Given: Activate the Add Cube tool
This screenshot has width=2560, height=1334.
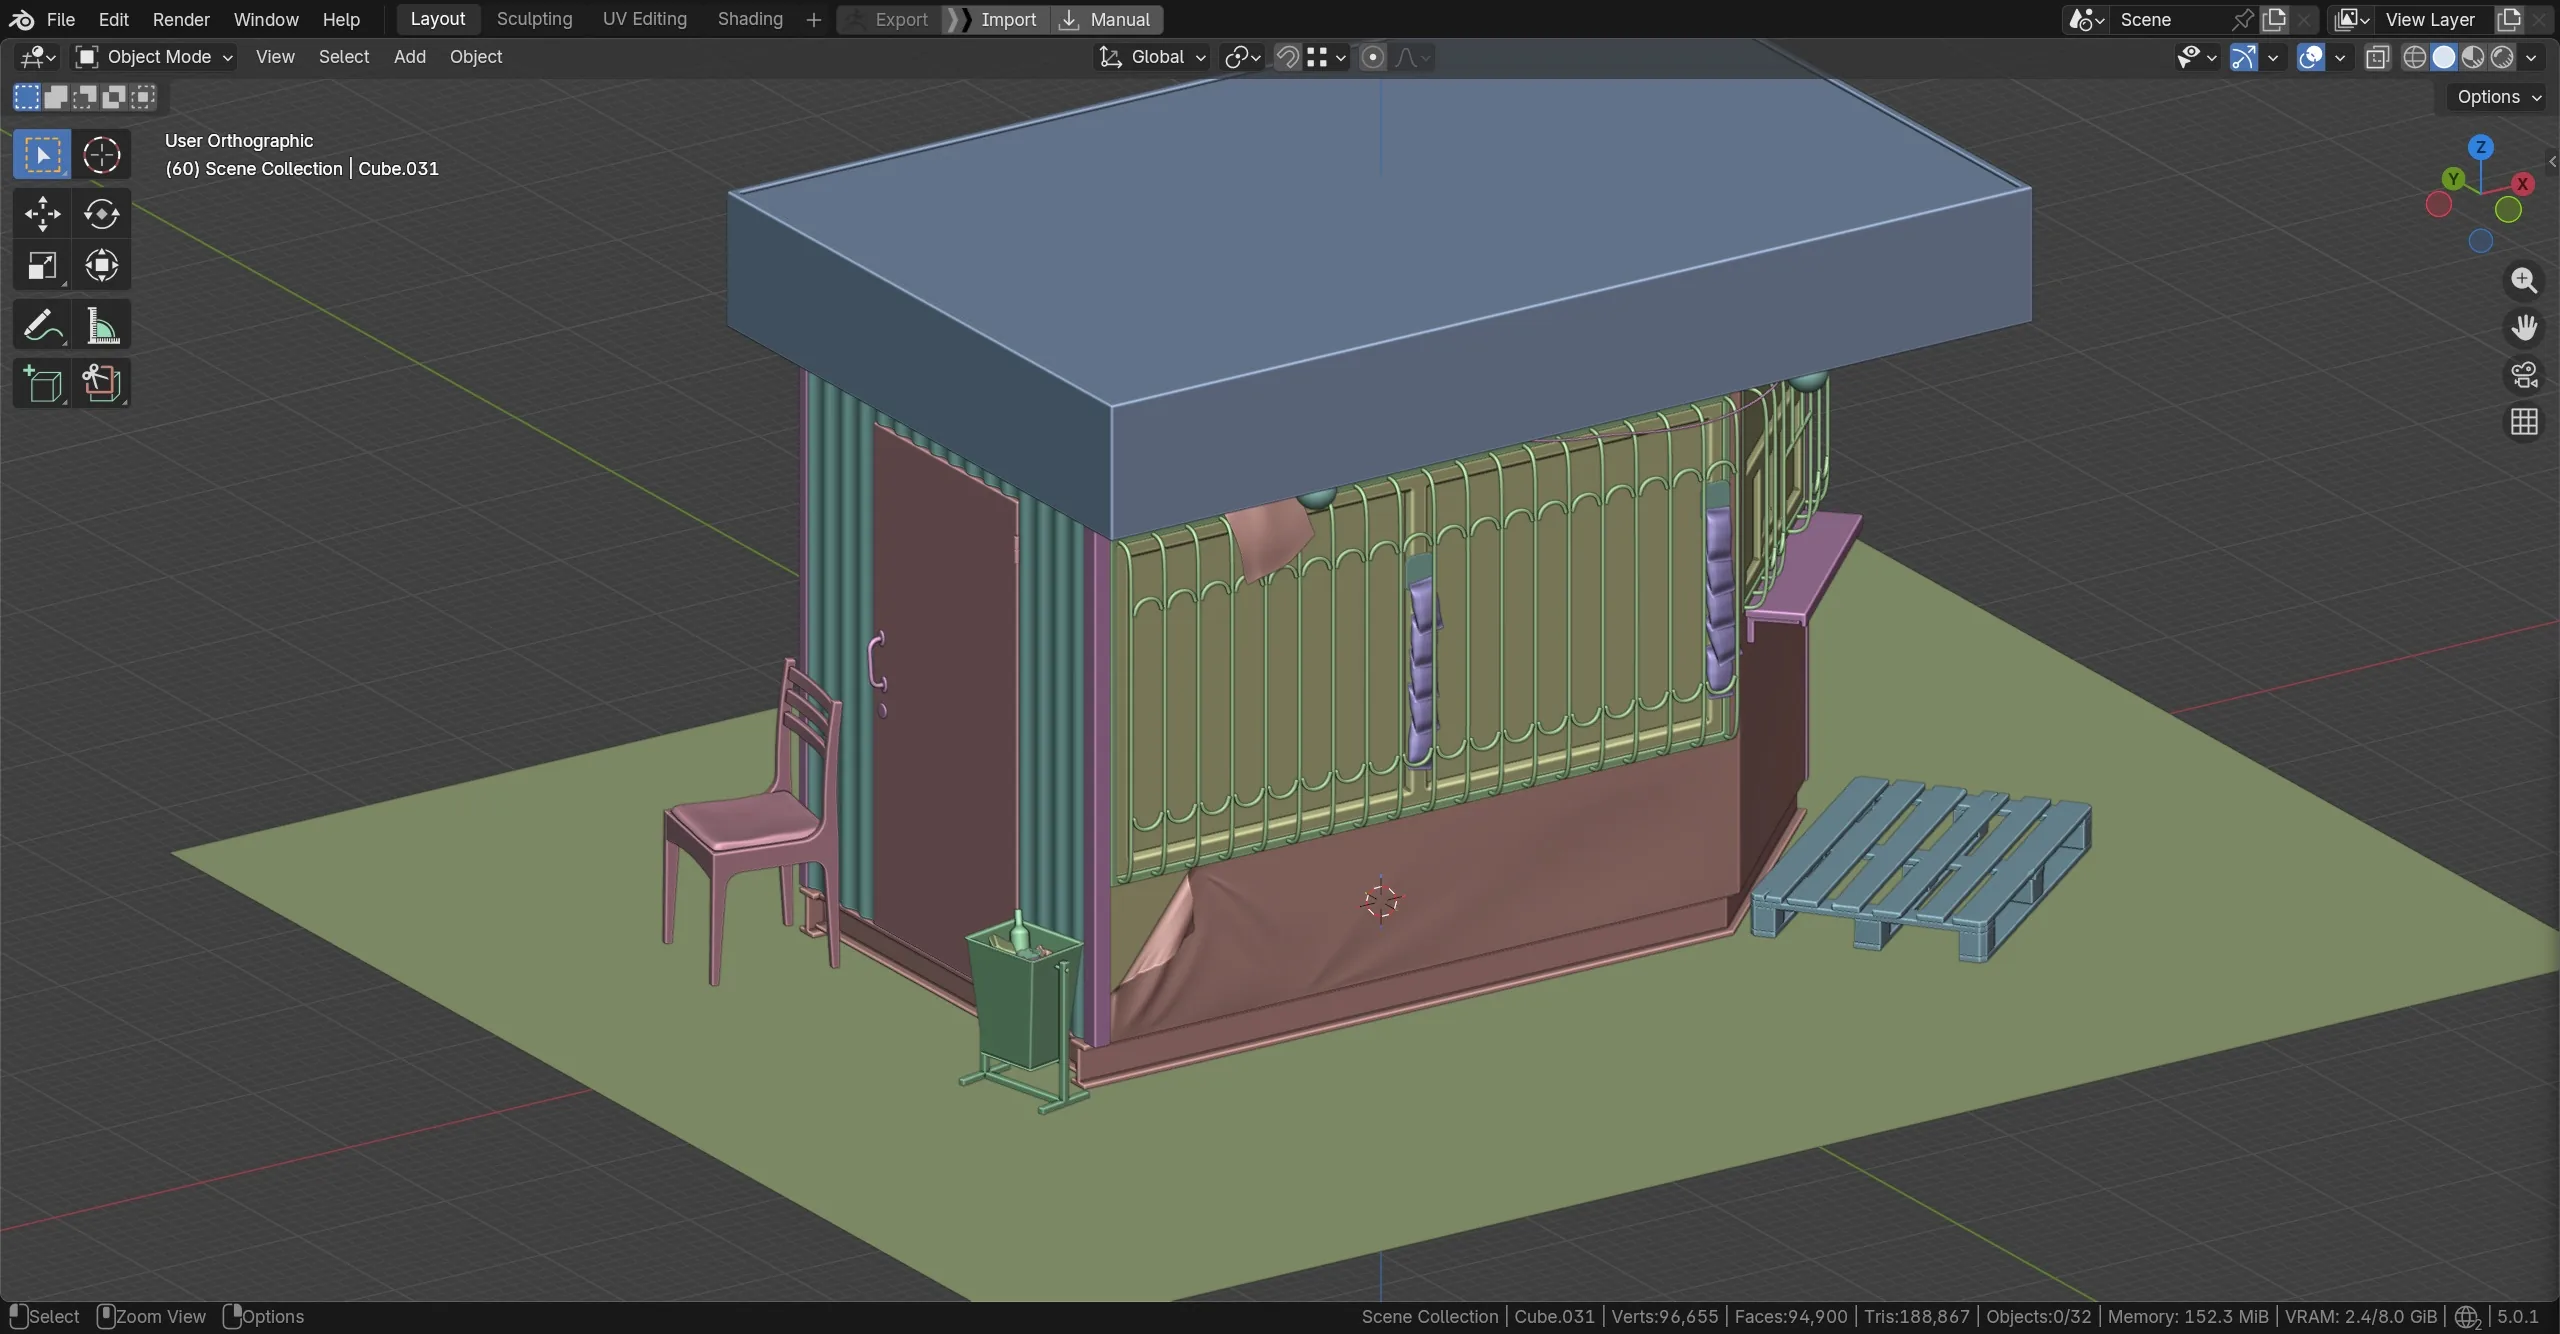Looking at the screenshot, I should click(x=42, y=384).
